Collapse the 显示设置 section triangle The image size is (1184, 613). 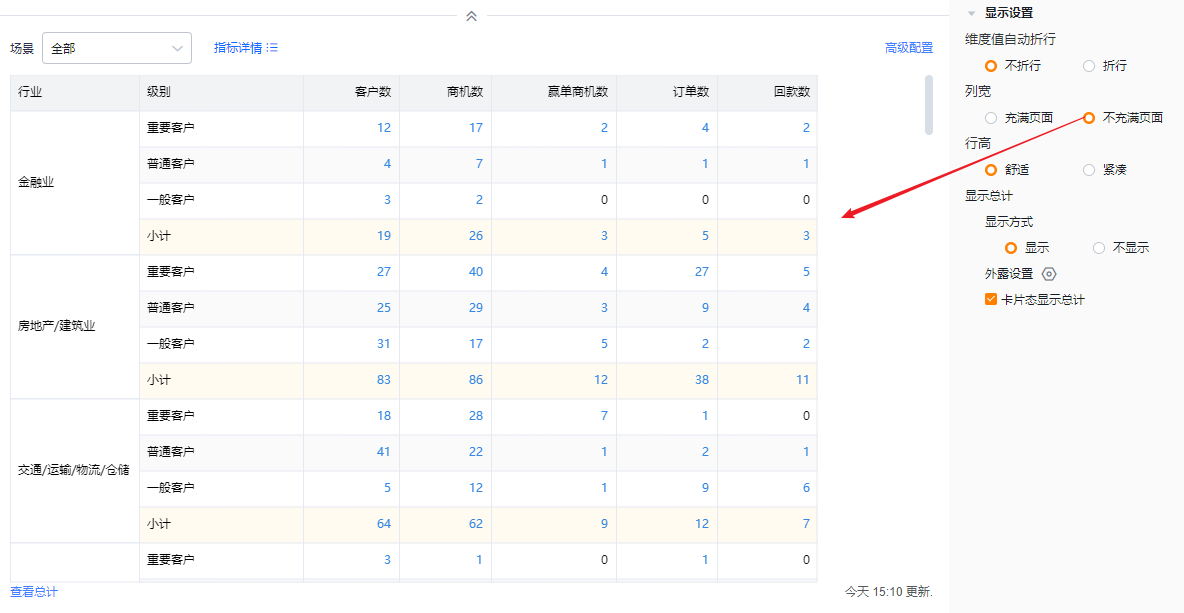click(x=970, y=14)
